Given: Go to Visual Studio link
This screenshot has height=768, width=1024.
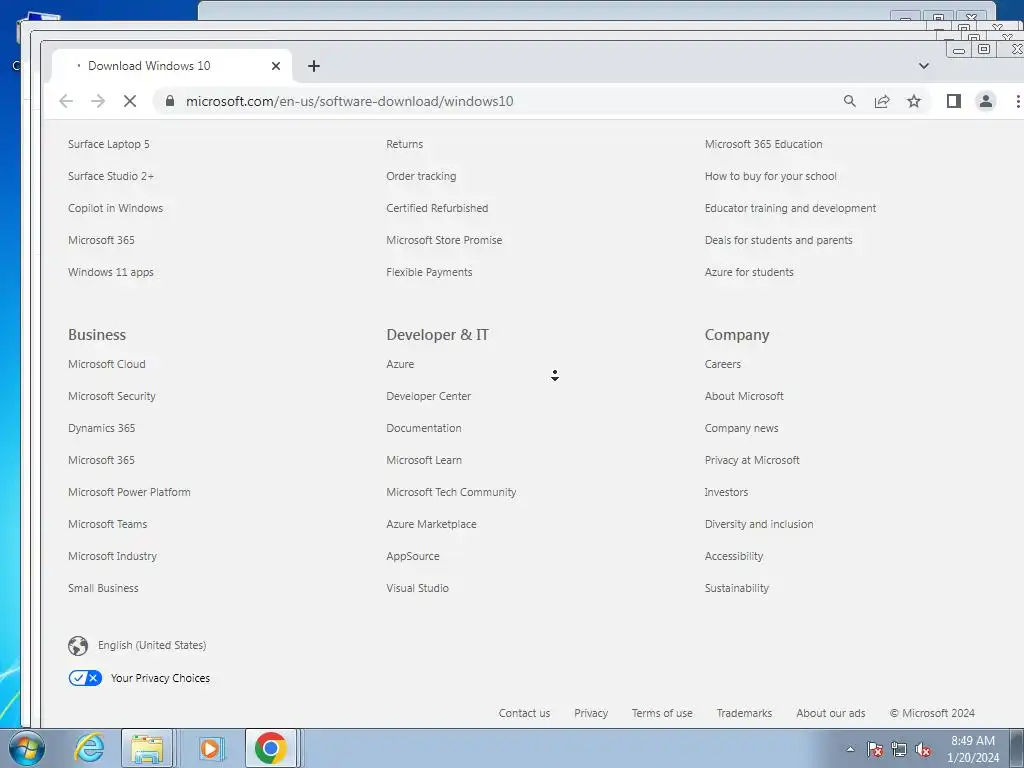Looking at the screenshot, I should pos(417,588).
